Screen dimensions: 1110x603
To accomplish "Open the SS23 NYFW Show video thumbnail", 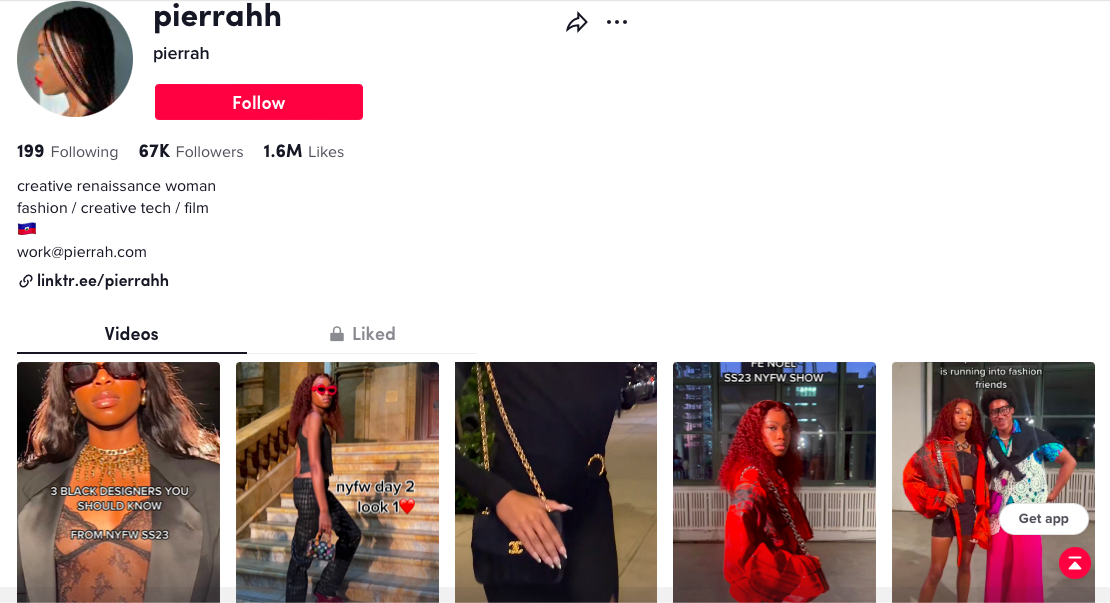I will 774,482.
